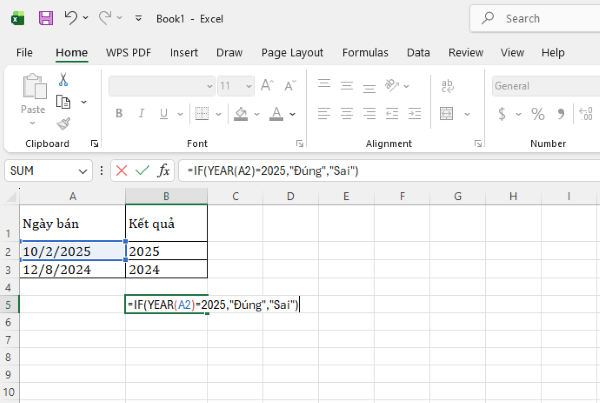Increase Indent icon
The width and height of the screenshot is (600, 403).
[415, 114]
